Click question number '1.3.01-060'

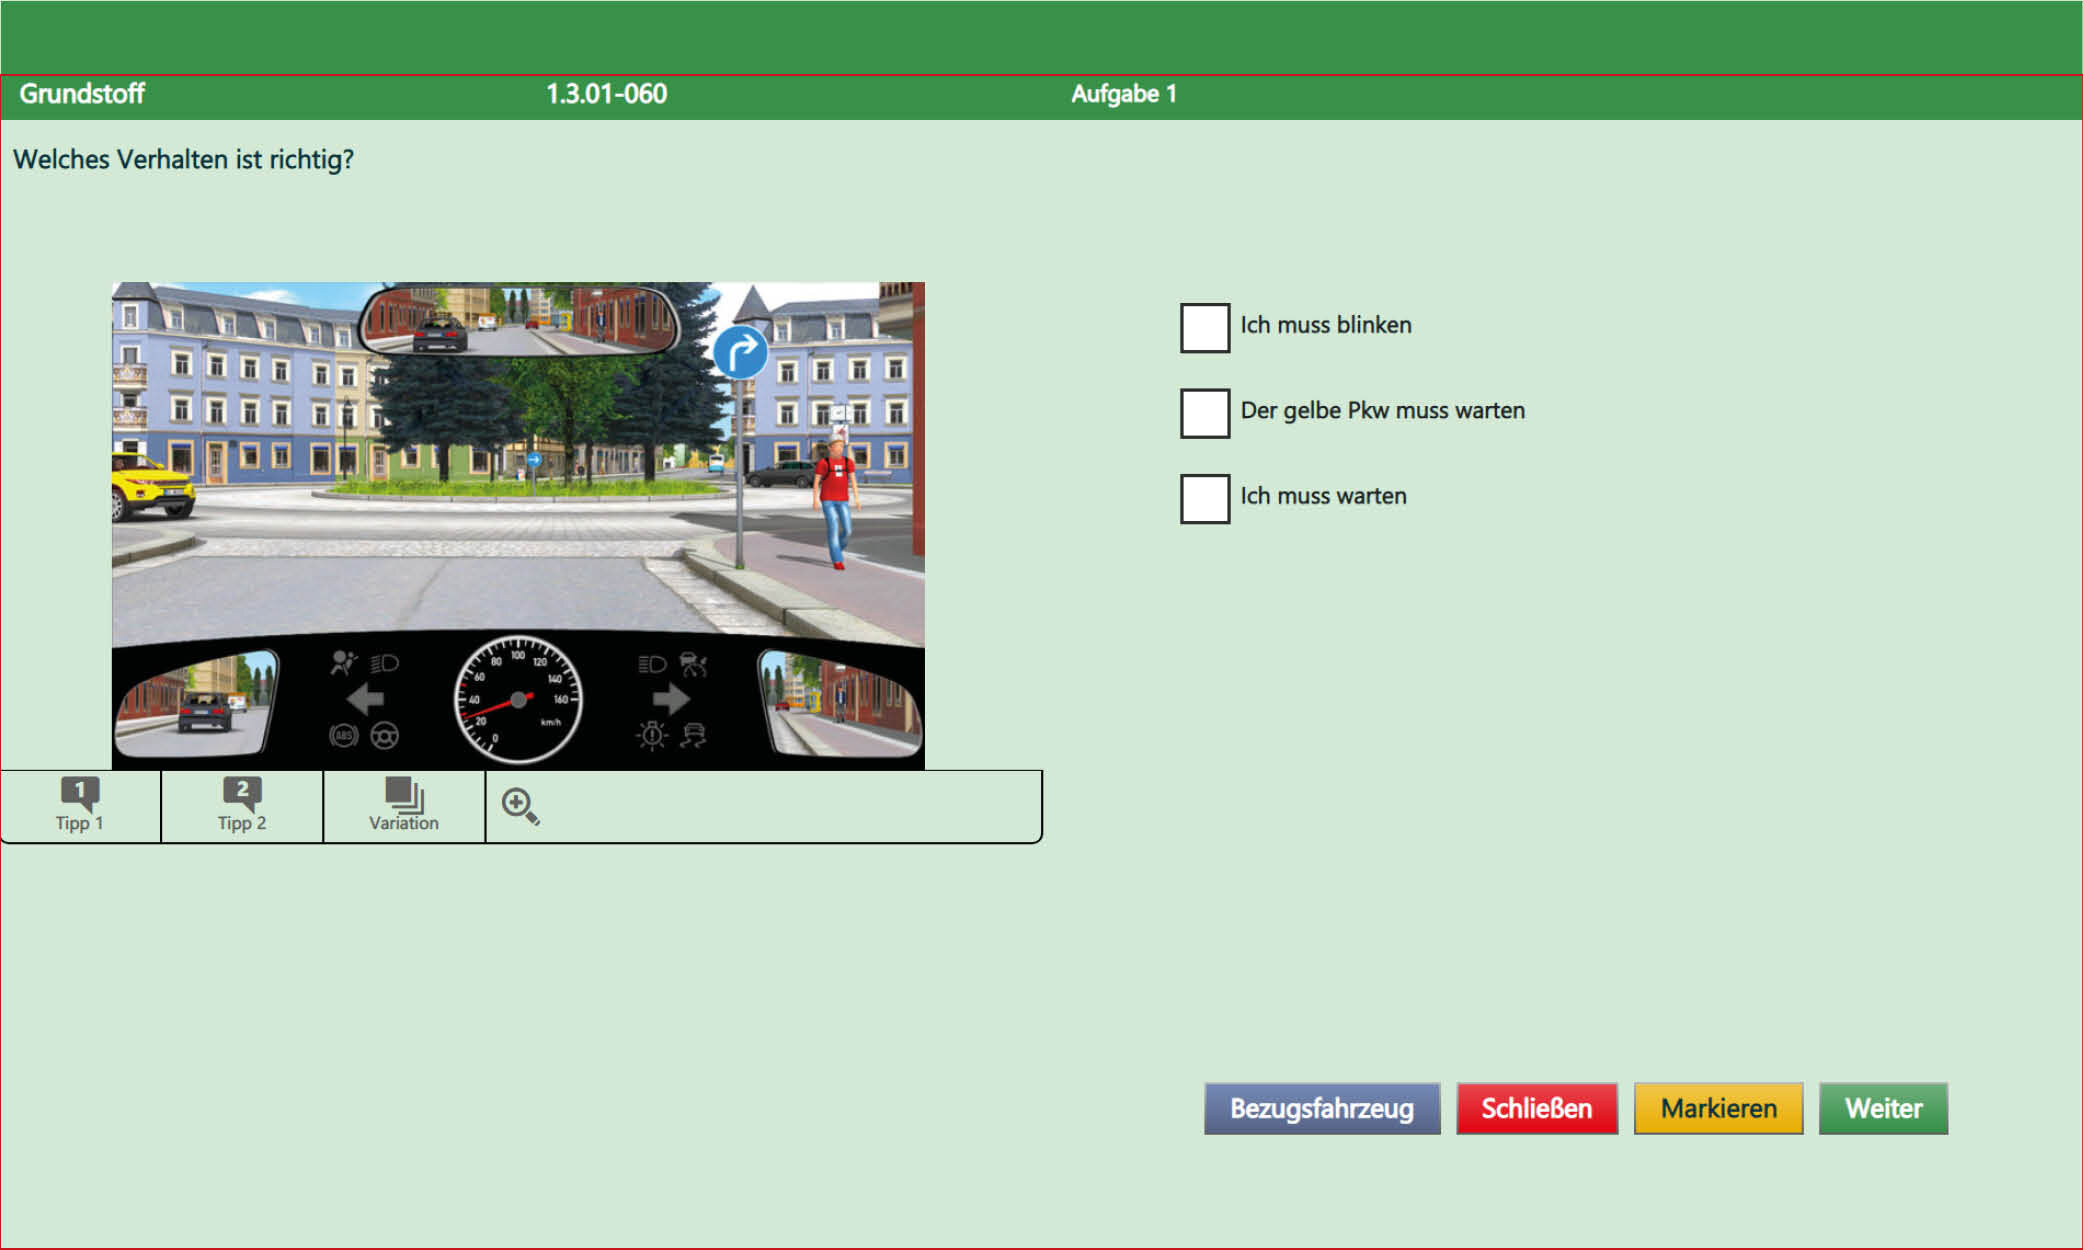[x=606, y=94]
